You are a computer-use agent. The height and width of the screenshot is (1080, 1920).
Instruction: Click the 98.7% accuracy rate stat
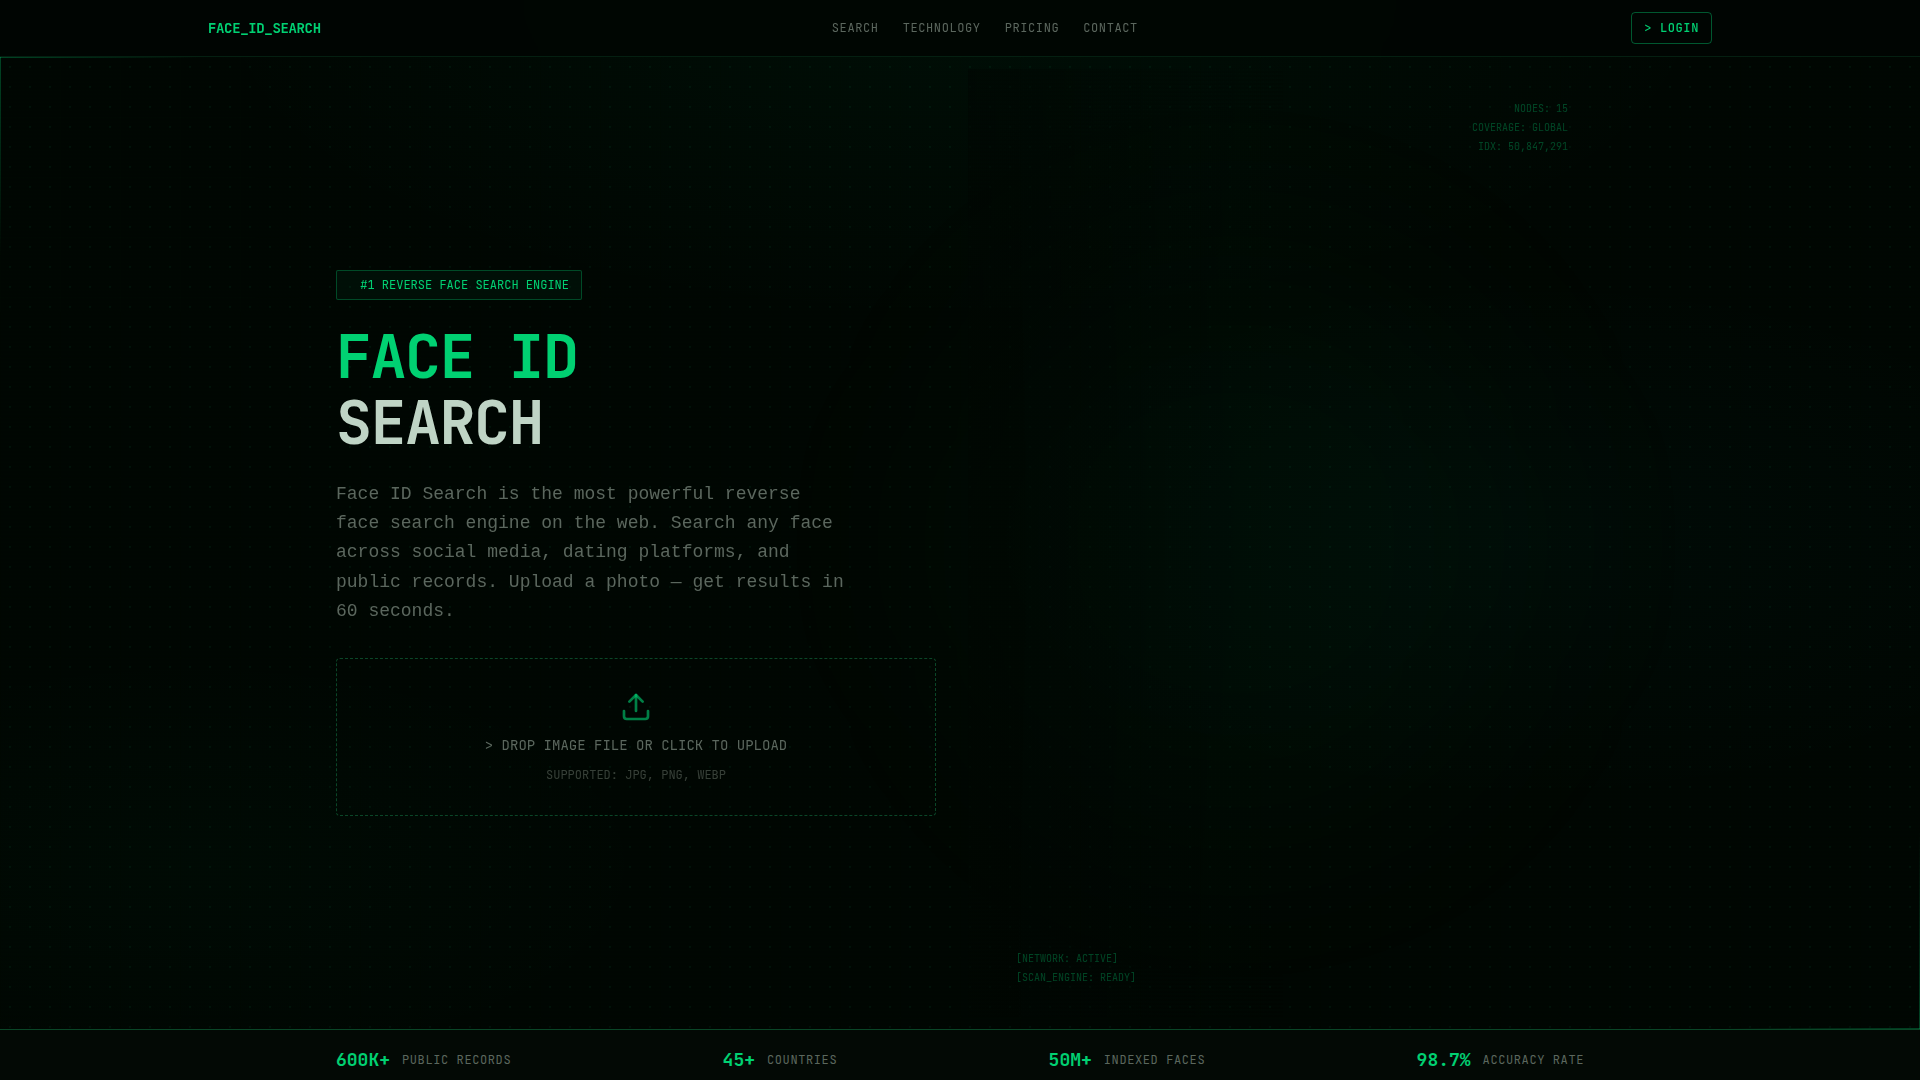1499,1060
